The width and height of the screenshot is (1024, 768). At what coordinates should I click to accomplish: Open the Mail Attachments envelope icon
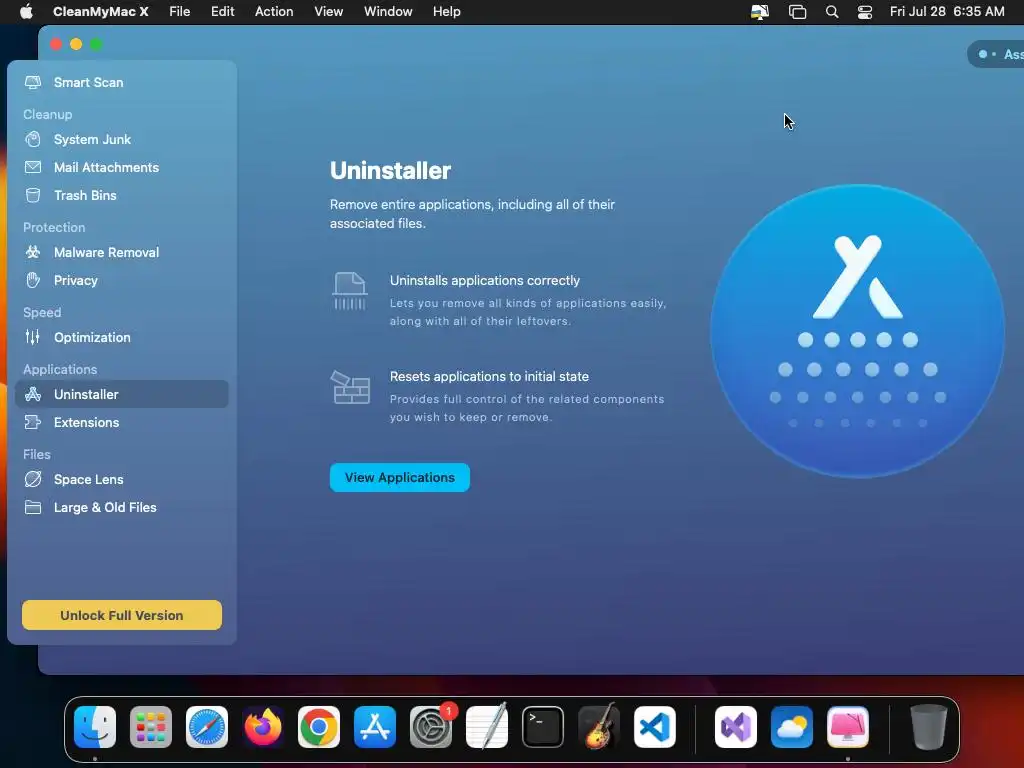pos(33,167)
